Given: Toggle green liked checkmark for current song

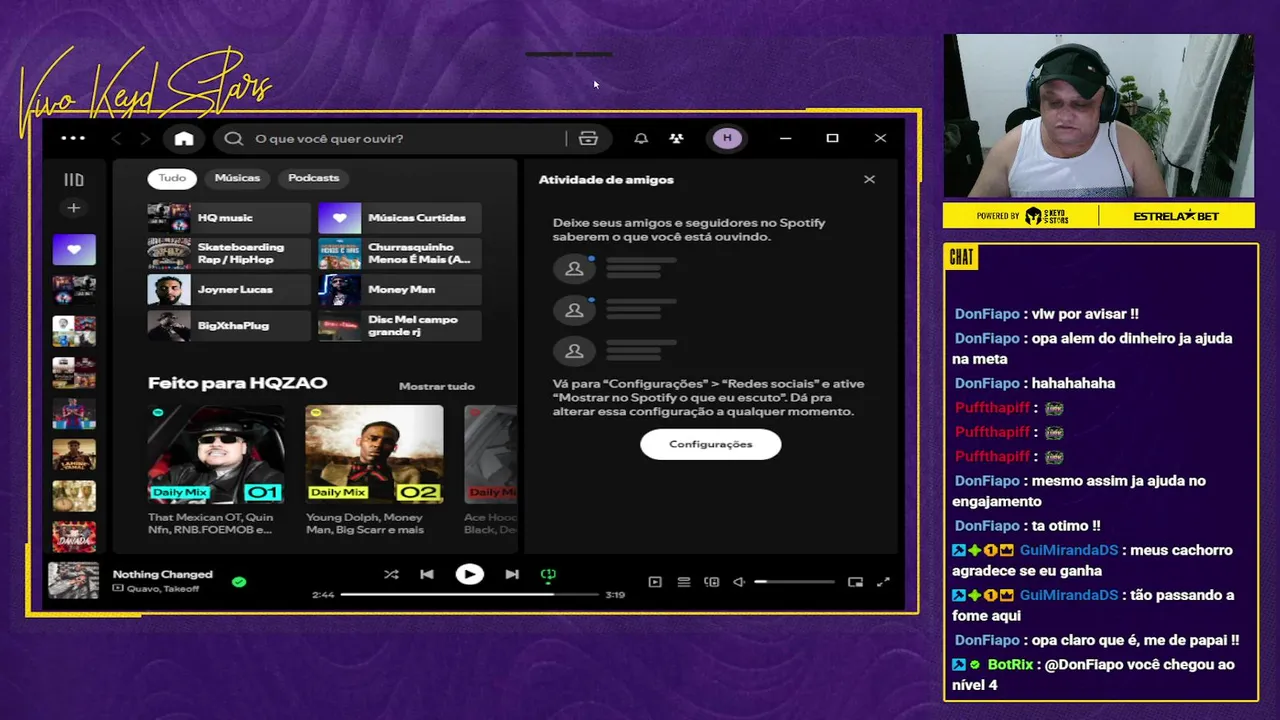Looking at the screenshot, I should tap(239, 581).
